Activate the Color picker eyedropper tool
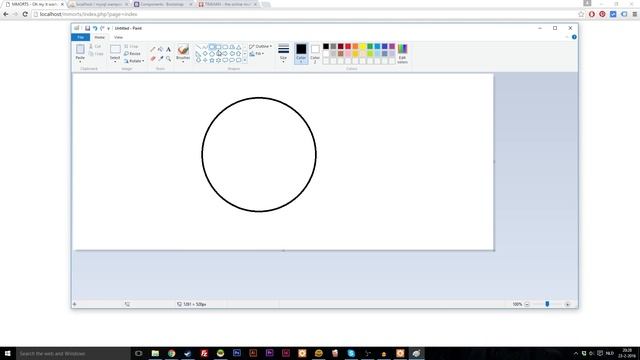640x360 pixels. coord(160,59)
